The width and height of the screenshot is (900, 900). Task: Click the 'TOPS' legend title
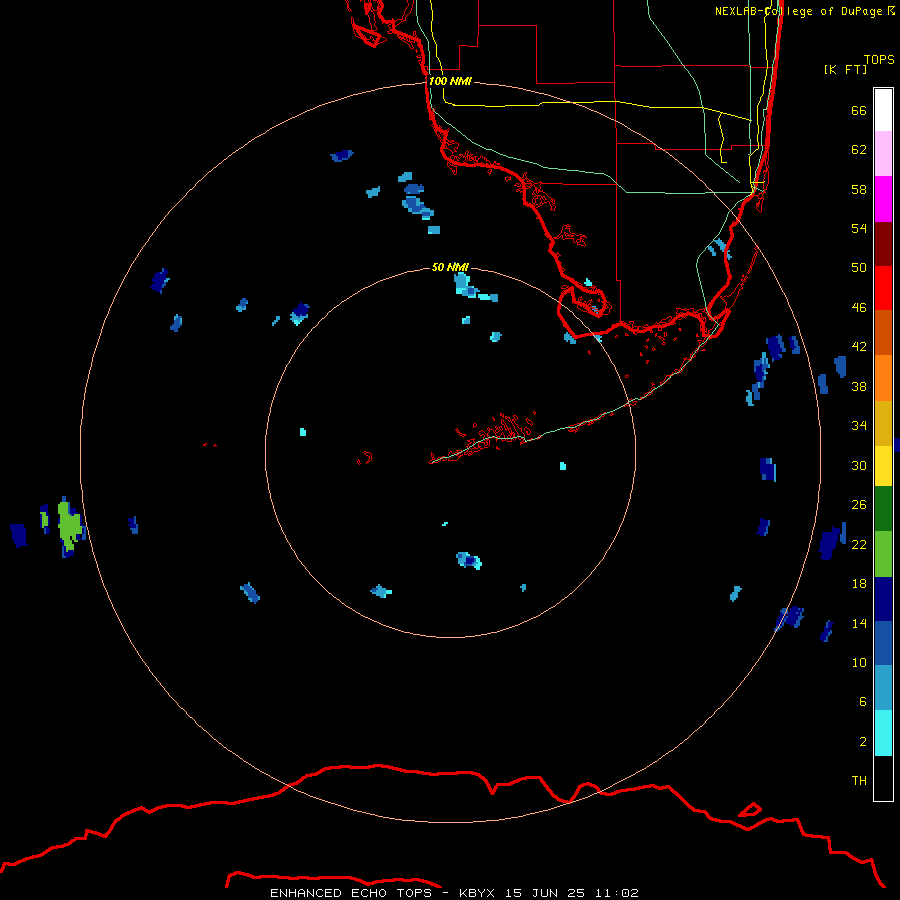tap(879, 59)
